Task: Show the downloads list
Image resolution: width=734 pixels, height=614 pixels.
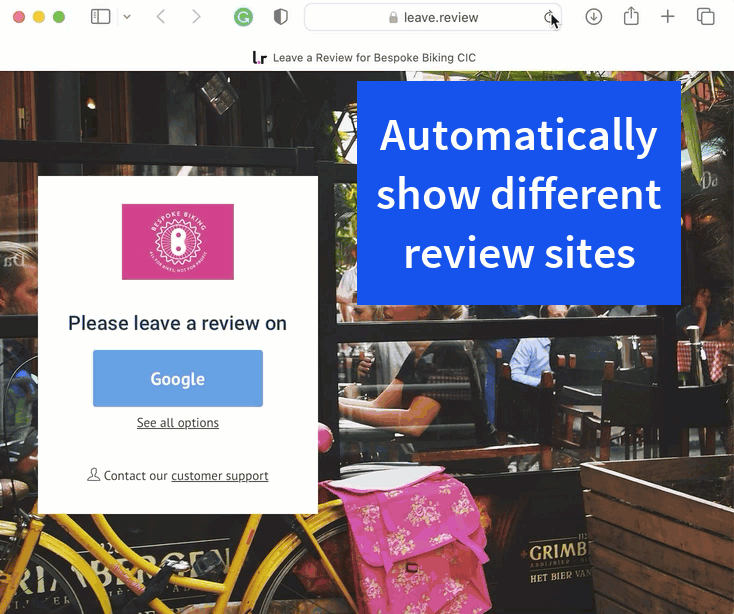Action: (x=594, y=17)
